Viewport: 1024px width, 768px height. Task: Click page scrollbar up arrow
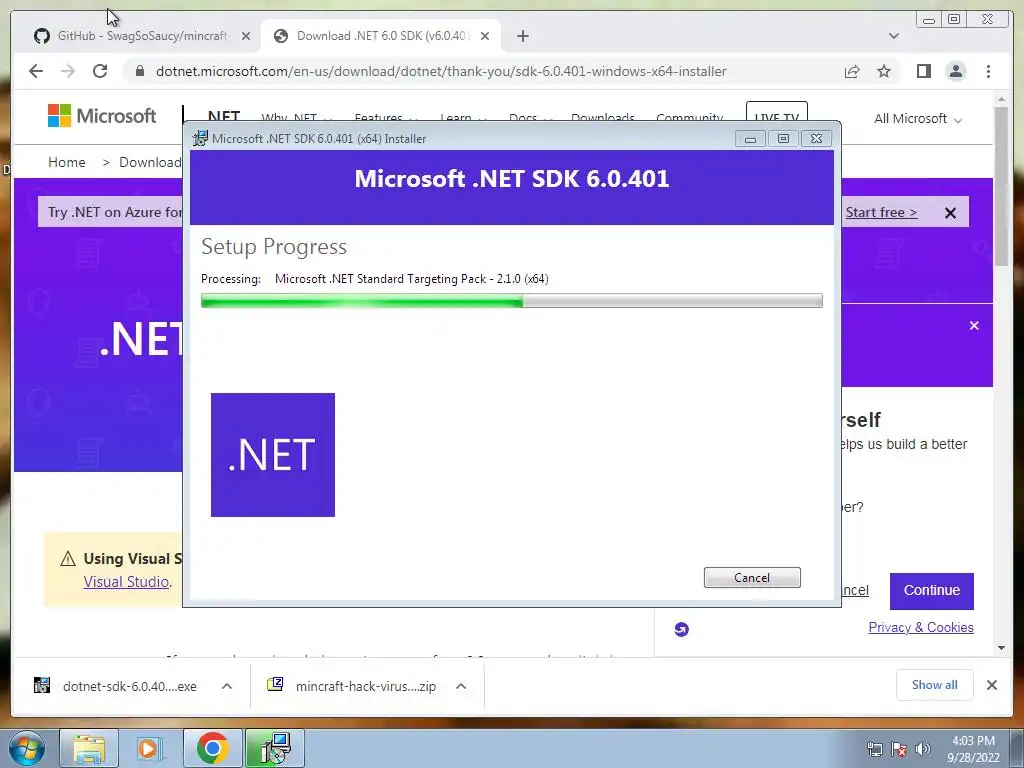click(1001, 99)
